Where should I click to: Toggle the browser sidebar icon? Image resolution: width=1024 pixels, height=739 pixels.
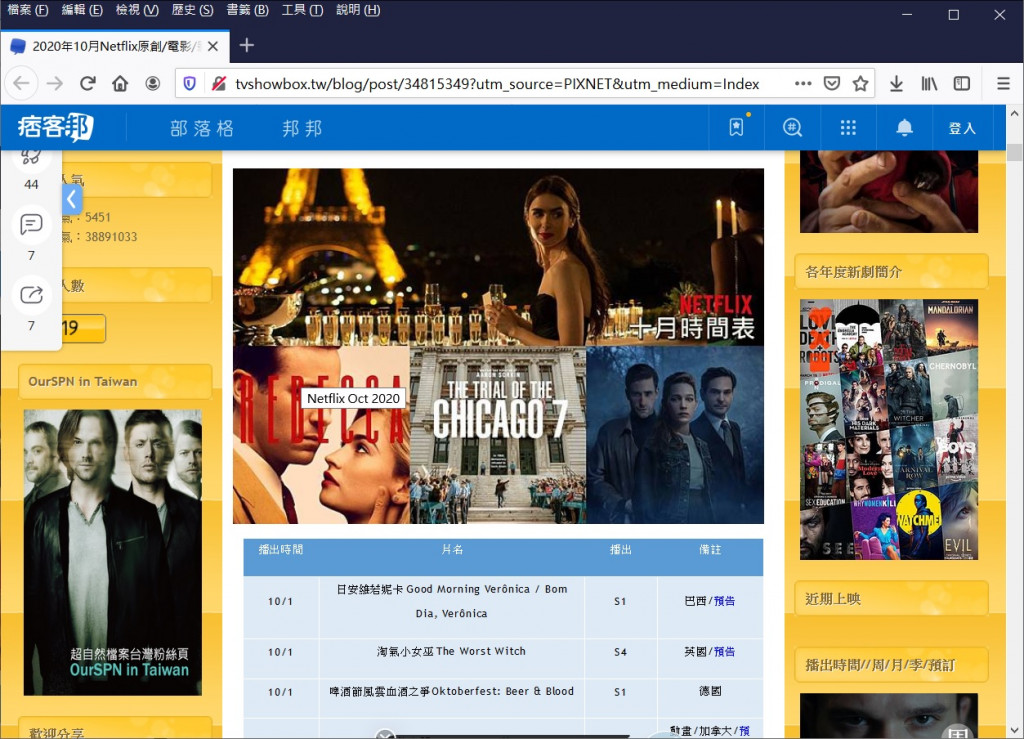tap(962, 84)
